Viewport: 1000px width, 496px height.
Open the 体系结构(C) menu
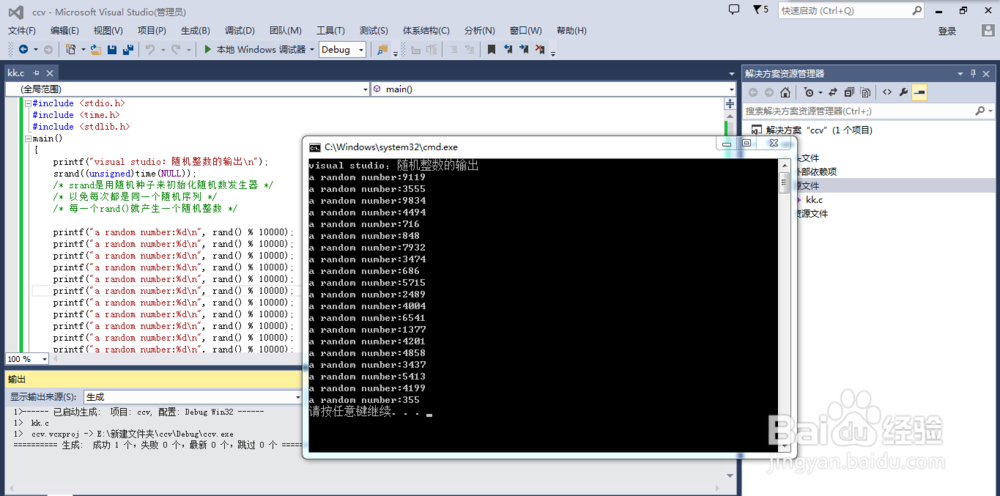pyautogui.click(x=426, y=31)
